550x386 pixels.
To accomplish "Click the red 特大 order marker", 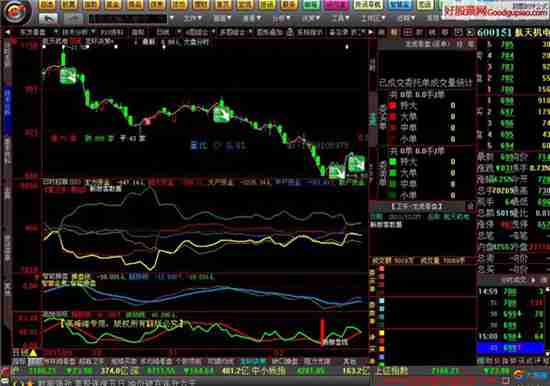I will [x=393, y=105].
